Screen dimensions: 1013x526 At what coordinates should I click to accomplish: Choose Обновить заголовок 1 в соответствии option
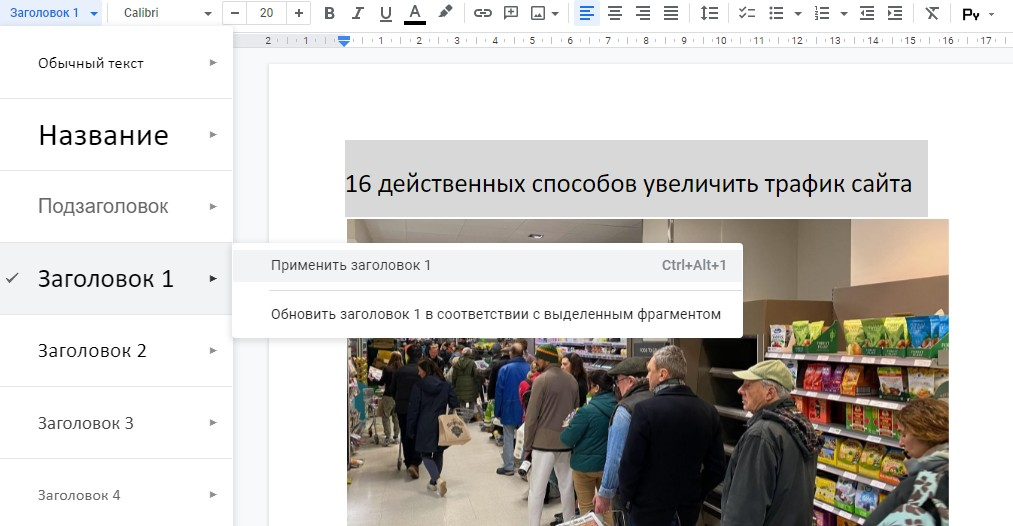click(495, 314)
